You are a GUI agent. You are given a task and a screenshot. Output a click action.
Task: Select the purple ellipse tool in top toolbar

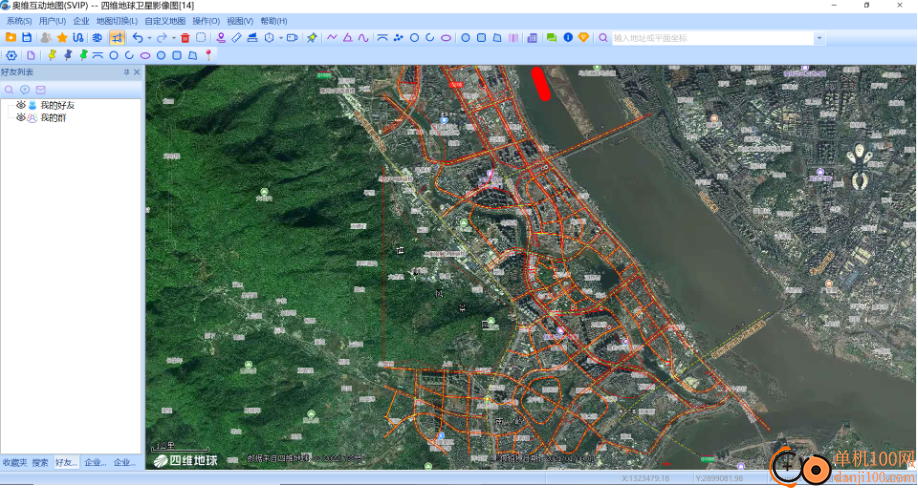click(446, 37)
